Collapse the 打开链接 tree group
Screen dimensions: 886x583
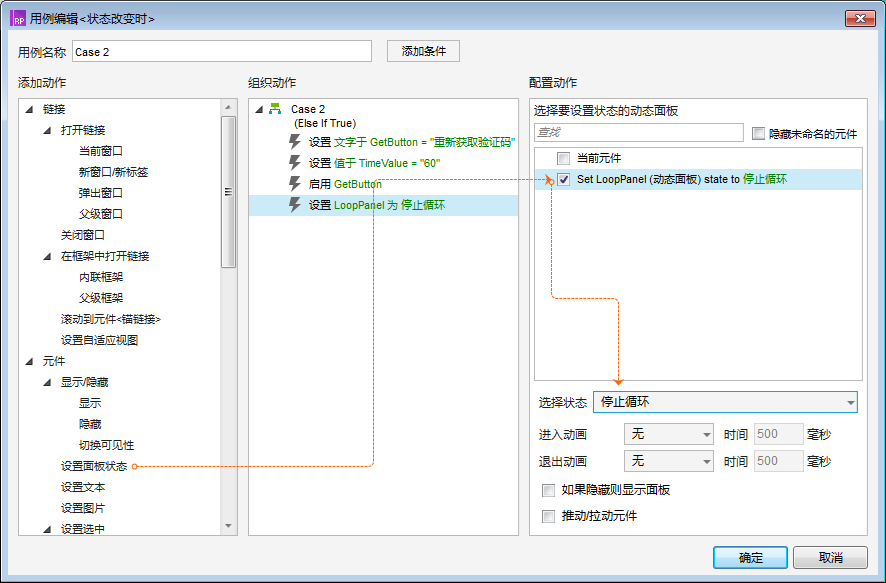pos(47,130)
